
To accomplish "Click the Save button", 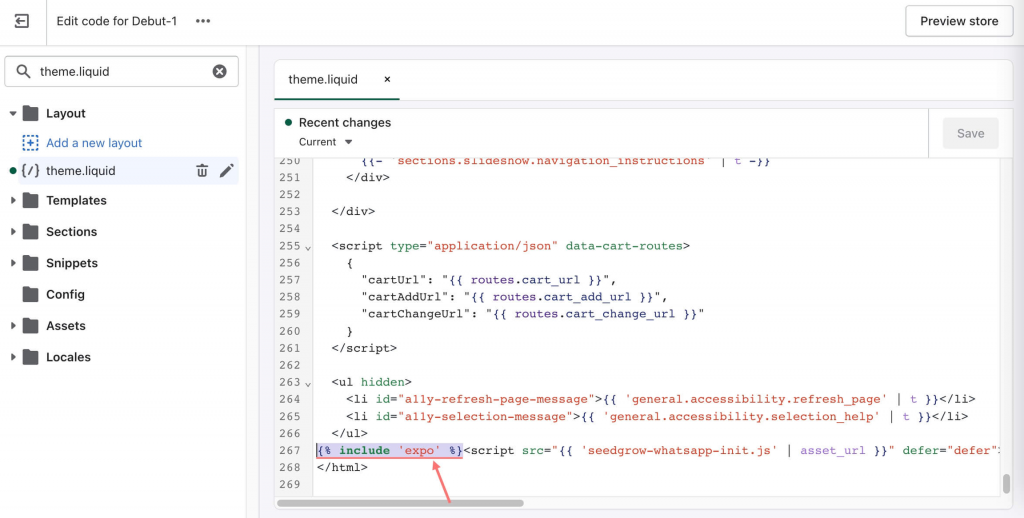I will (970, 133).
